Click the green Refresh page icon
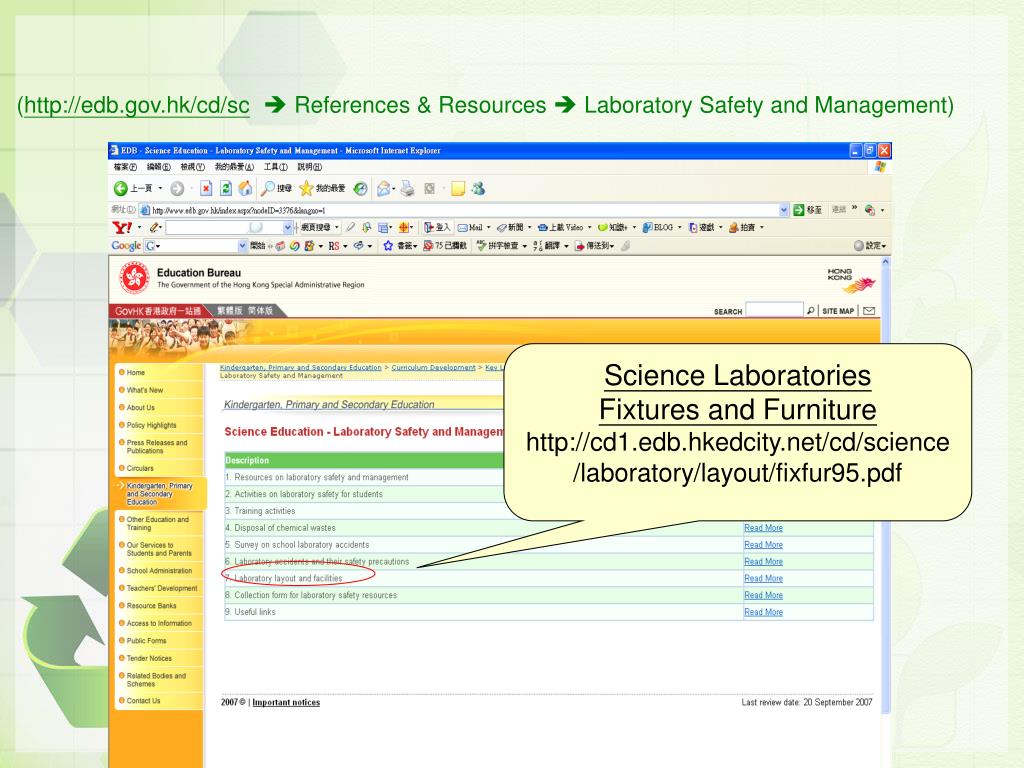Viewport: 1024px width, 768px height. coord(225,189)
